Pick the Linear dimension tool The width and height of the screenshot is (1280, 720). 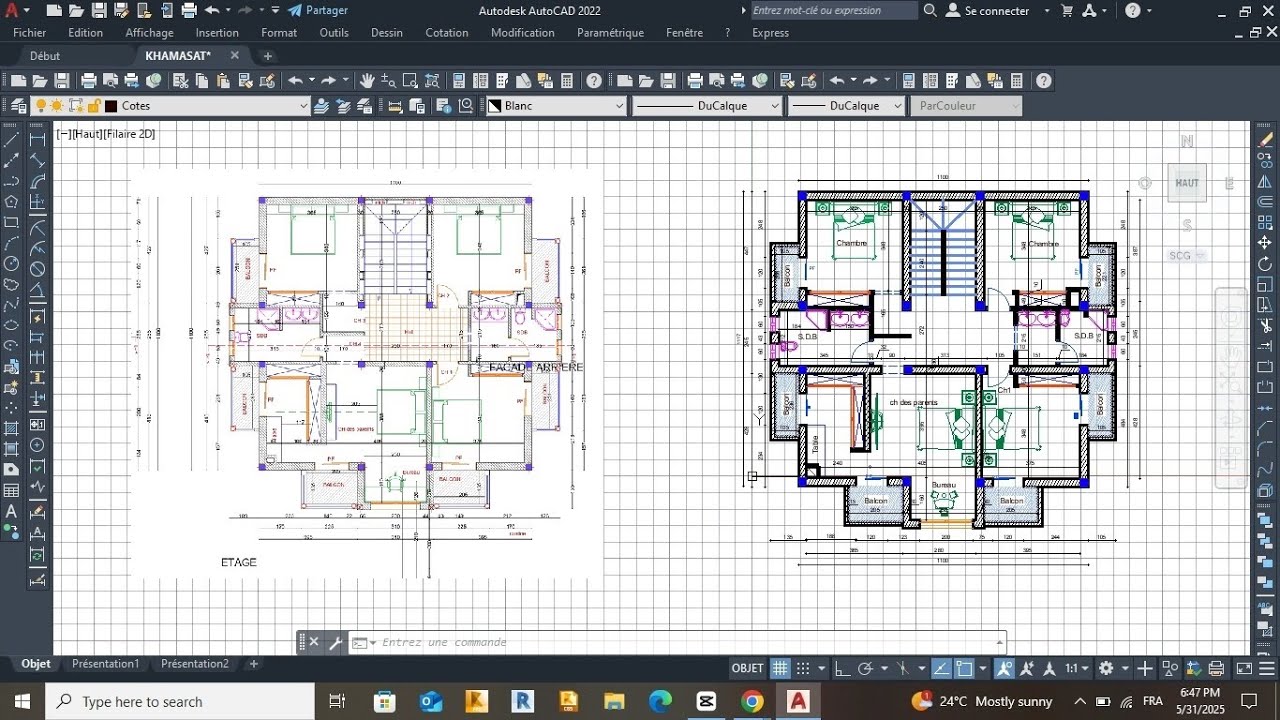38,139
